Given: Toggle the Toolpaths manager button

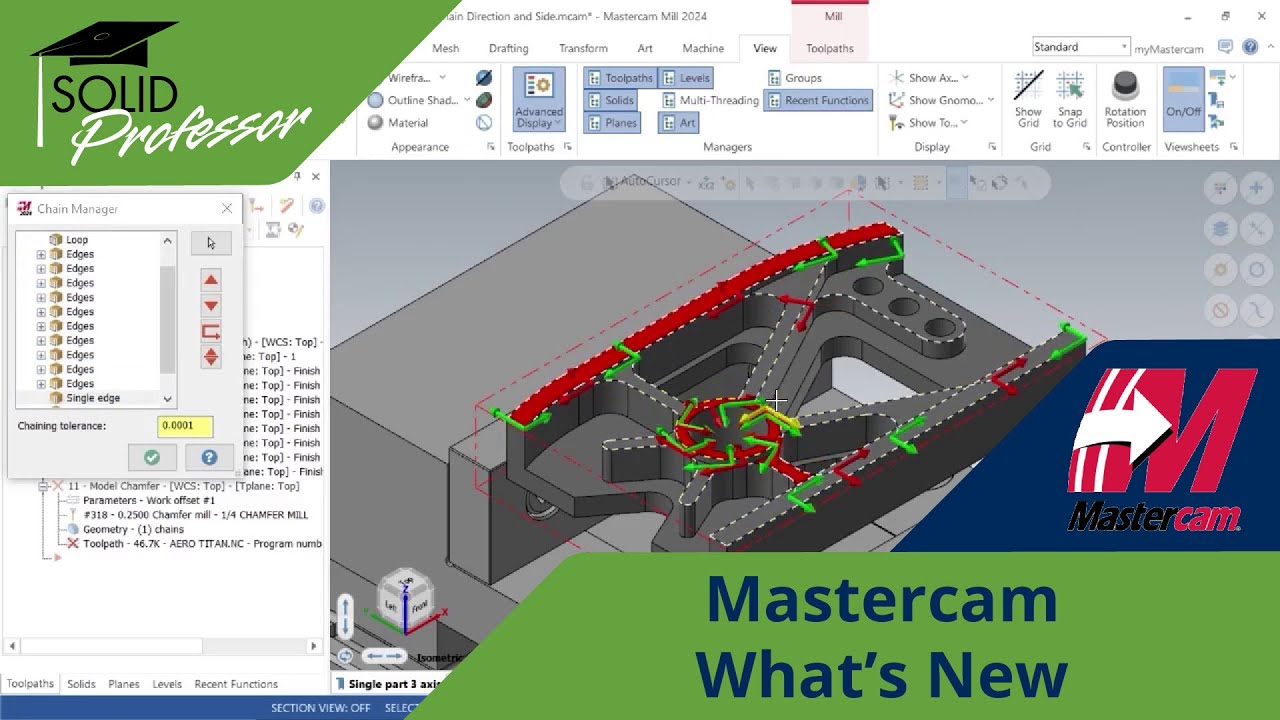Looking at the screenshot, I should coord(619,78).
